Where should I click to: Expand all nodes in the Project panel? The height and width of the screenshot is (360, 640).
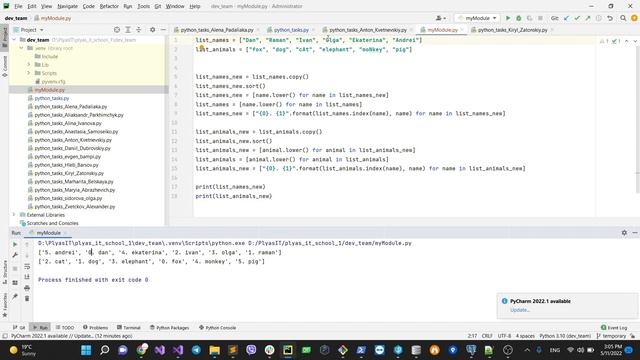coord(128,30)
